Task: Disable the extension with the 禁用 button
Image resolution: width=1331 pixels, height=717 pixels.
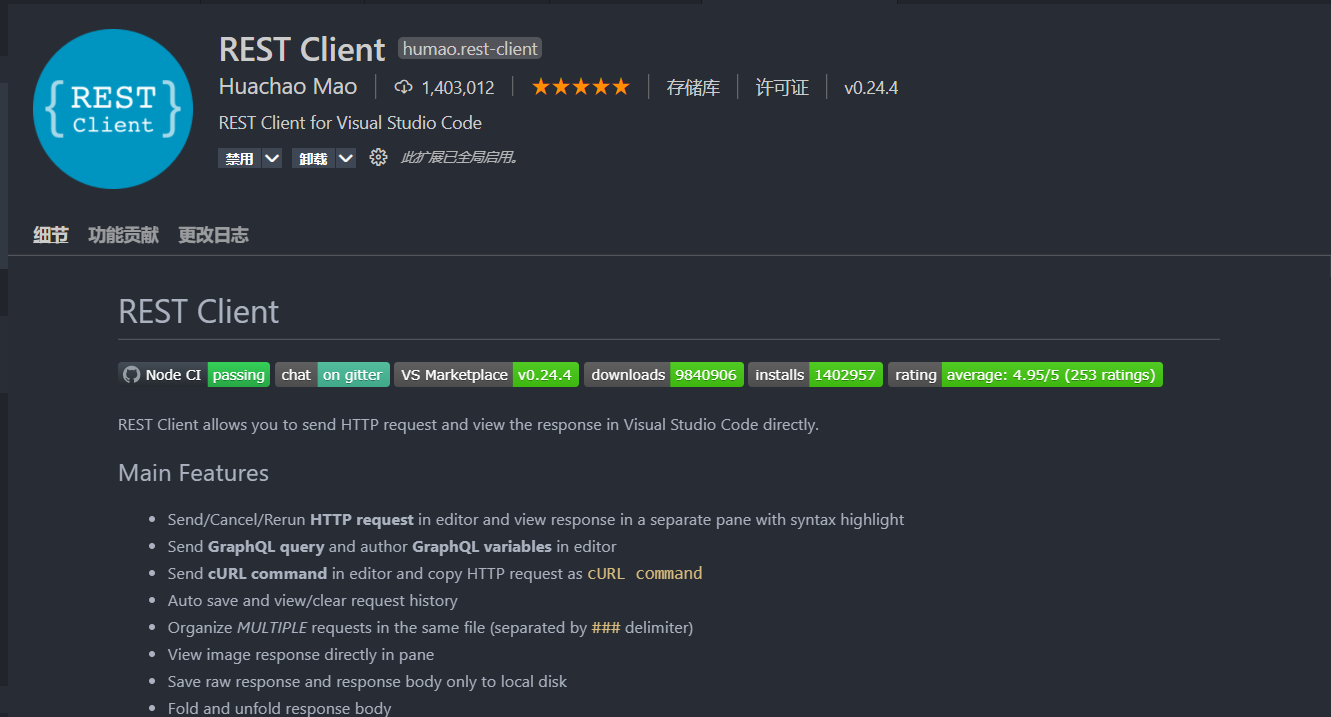Action: 239,157
